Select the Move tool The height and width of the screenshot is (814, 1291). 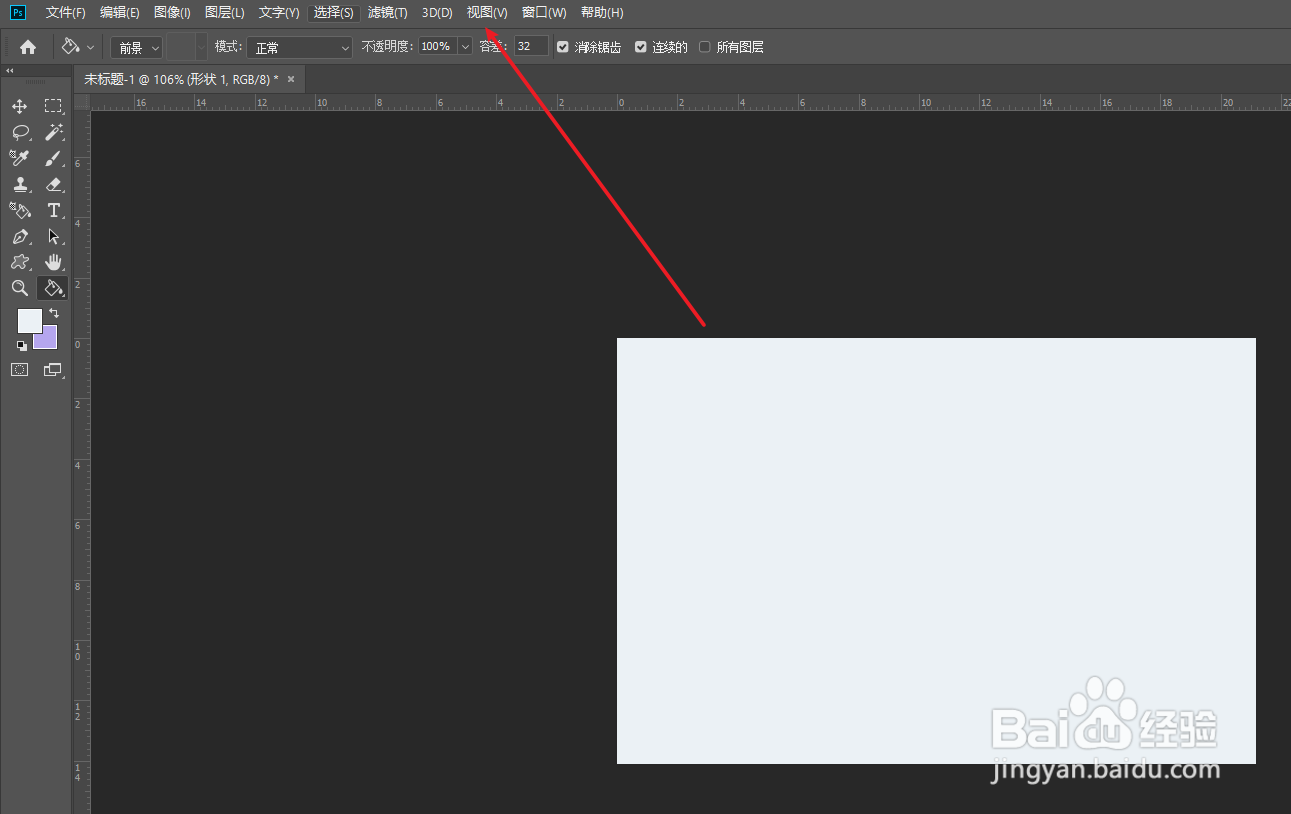[20, 105]
